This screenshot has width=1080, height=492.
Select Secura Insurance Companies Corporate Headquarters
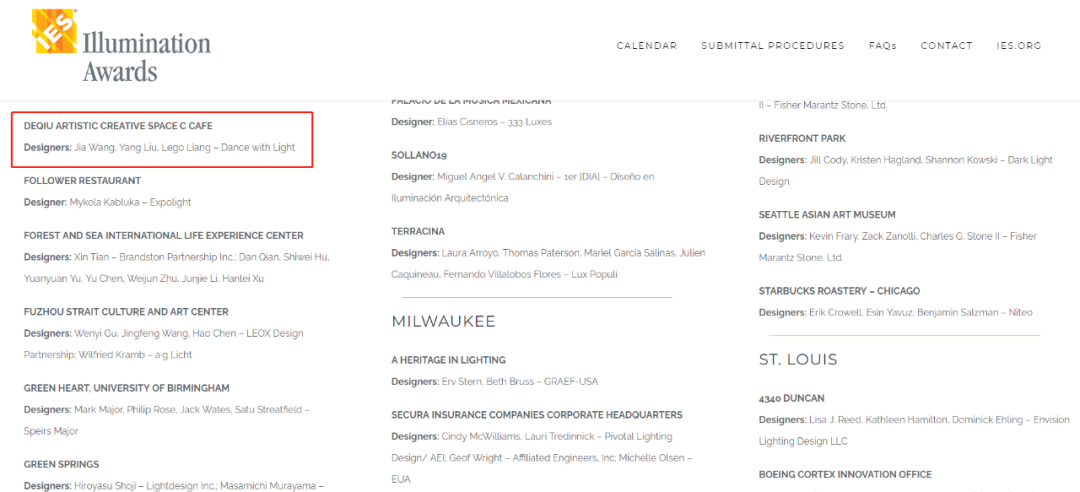click(x=536, y=415)
